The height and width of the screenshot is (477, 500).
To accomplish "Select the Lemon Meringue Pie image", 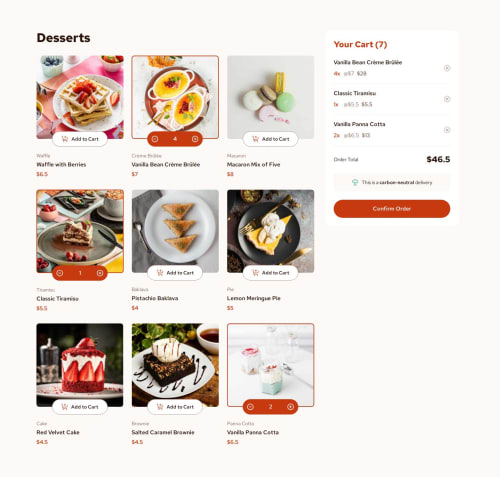I will click(270, 231).
